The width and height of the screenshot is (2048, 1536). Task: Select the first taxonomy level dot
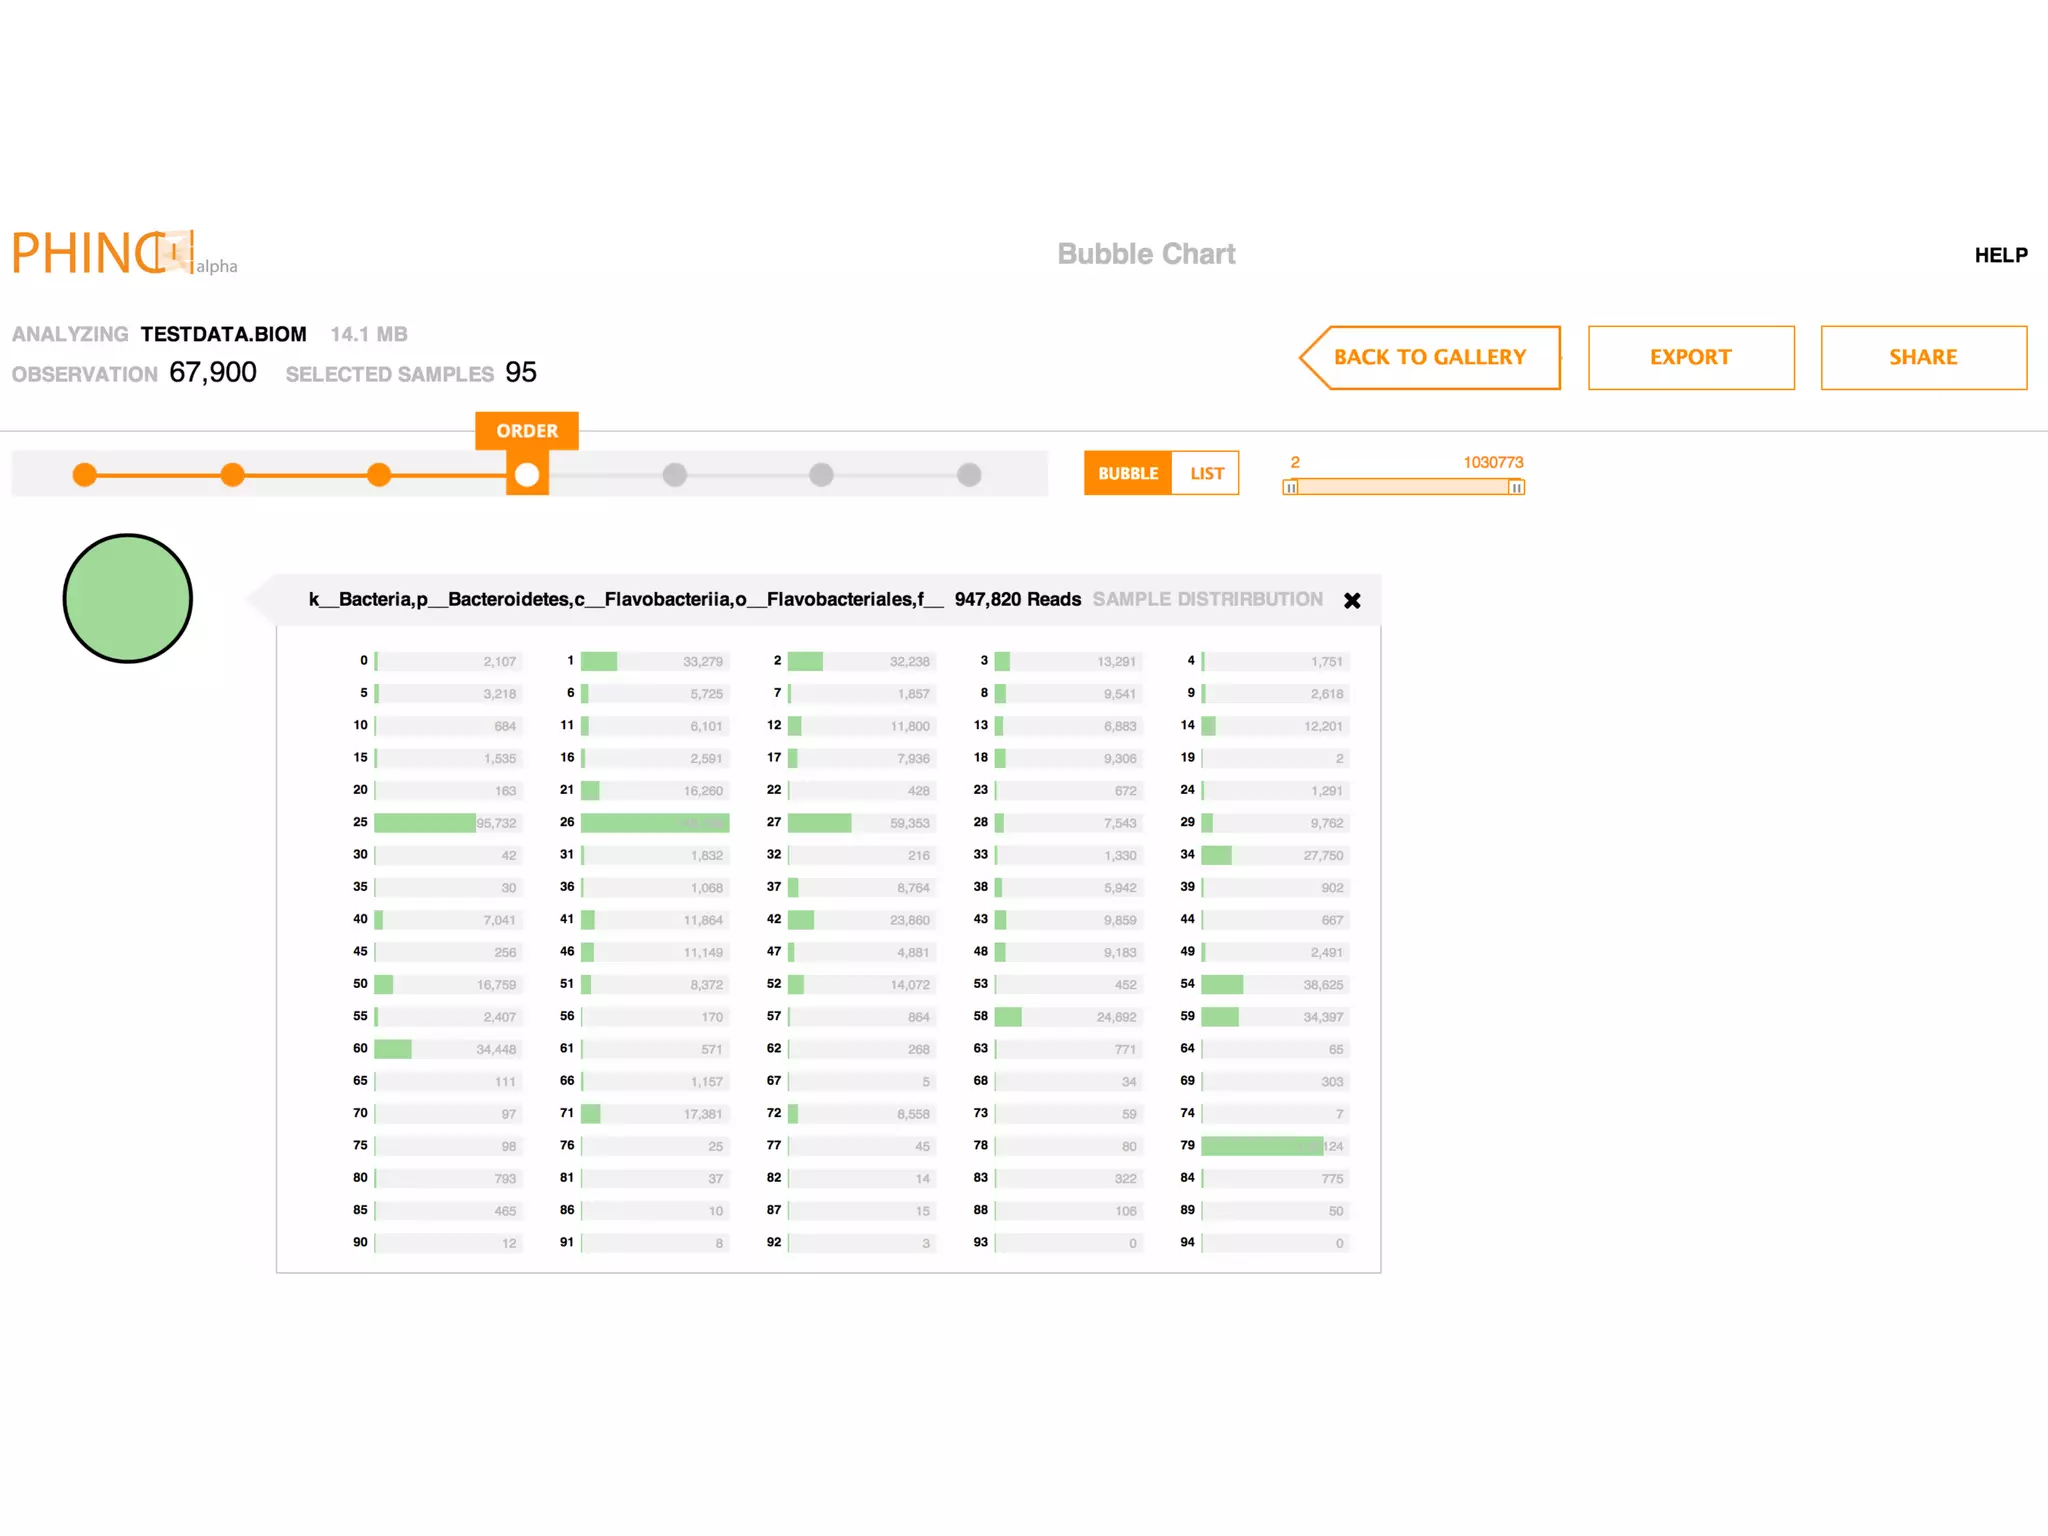[x=85, y=475]
